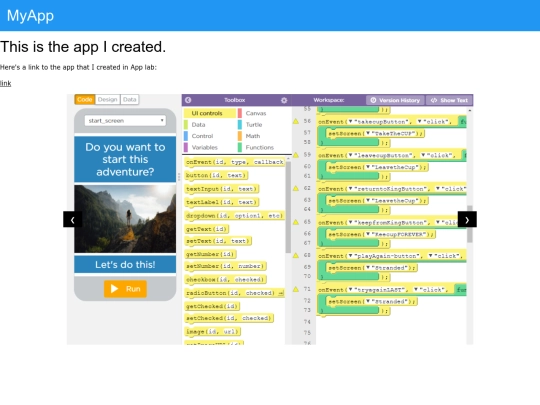Open the "tryagainLAST" id dropdown
Image resolution: width=540 pixels, height=405 pixels.
[350, 290]
